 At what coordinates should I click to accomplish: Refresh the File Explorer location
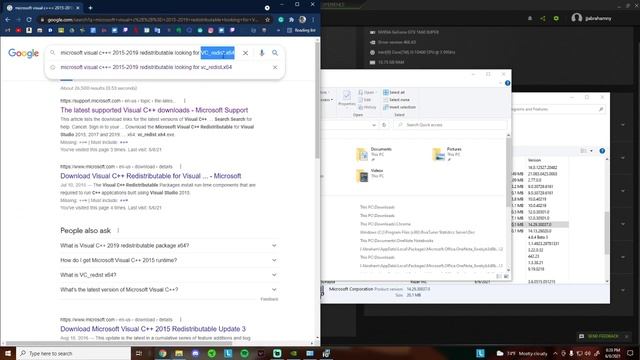pyautogui.click(x=384, y=125)
